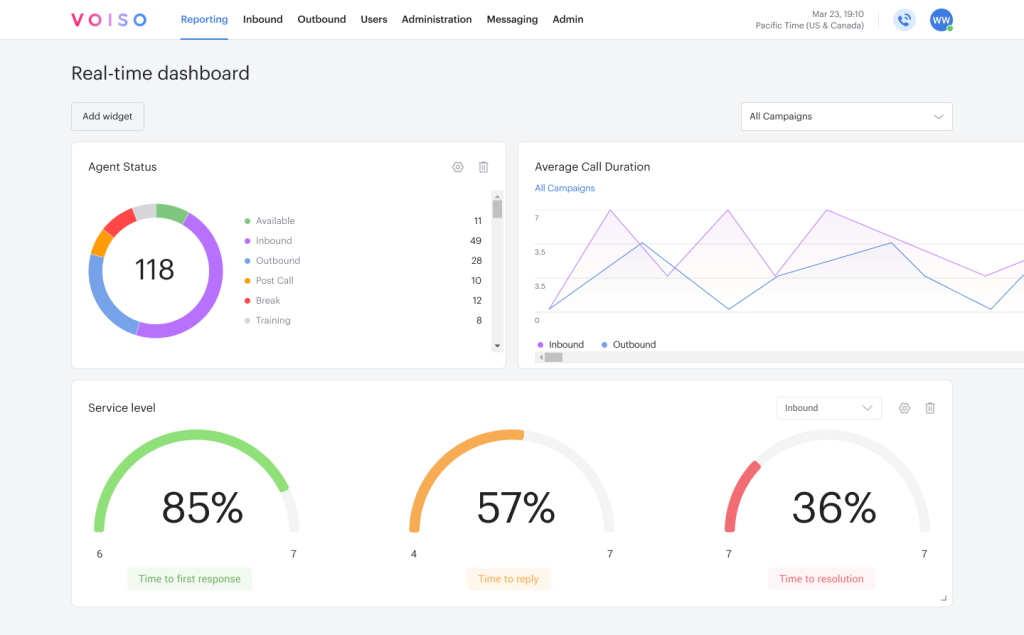
Task: Toggle the Outbound series in chart legend
Action: point(628,344)
